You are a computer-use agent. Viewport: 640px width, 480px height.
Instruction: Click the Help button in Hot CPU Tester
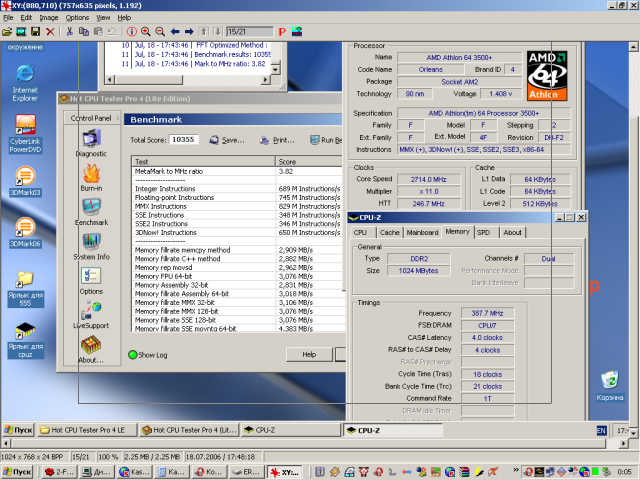(309, 354)
